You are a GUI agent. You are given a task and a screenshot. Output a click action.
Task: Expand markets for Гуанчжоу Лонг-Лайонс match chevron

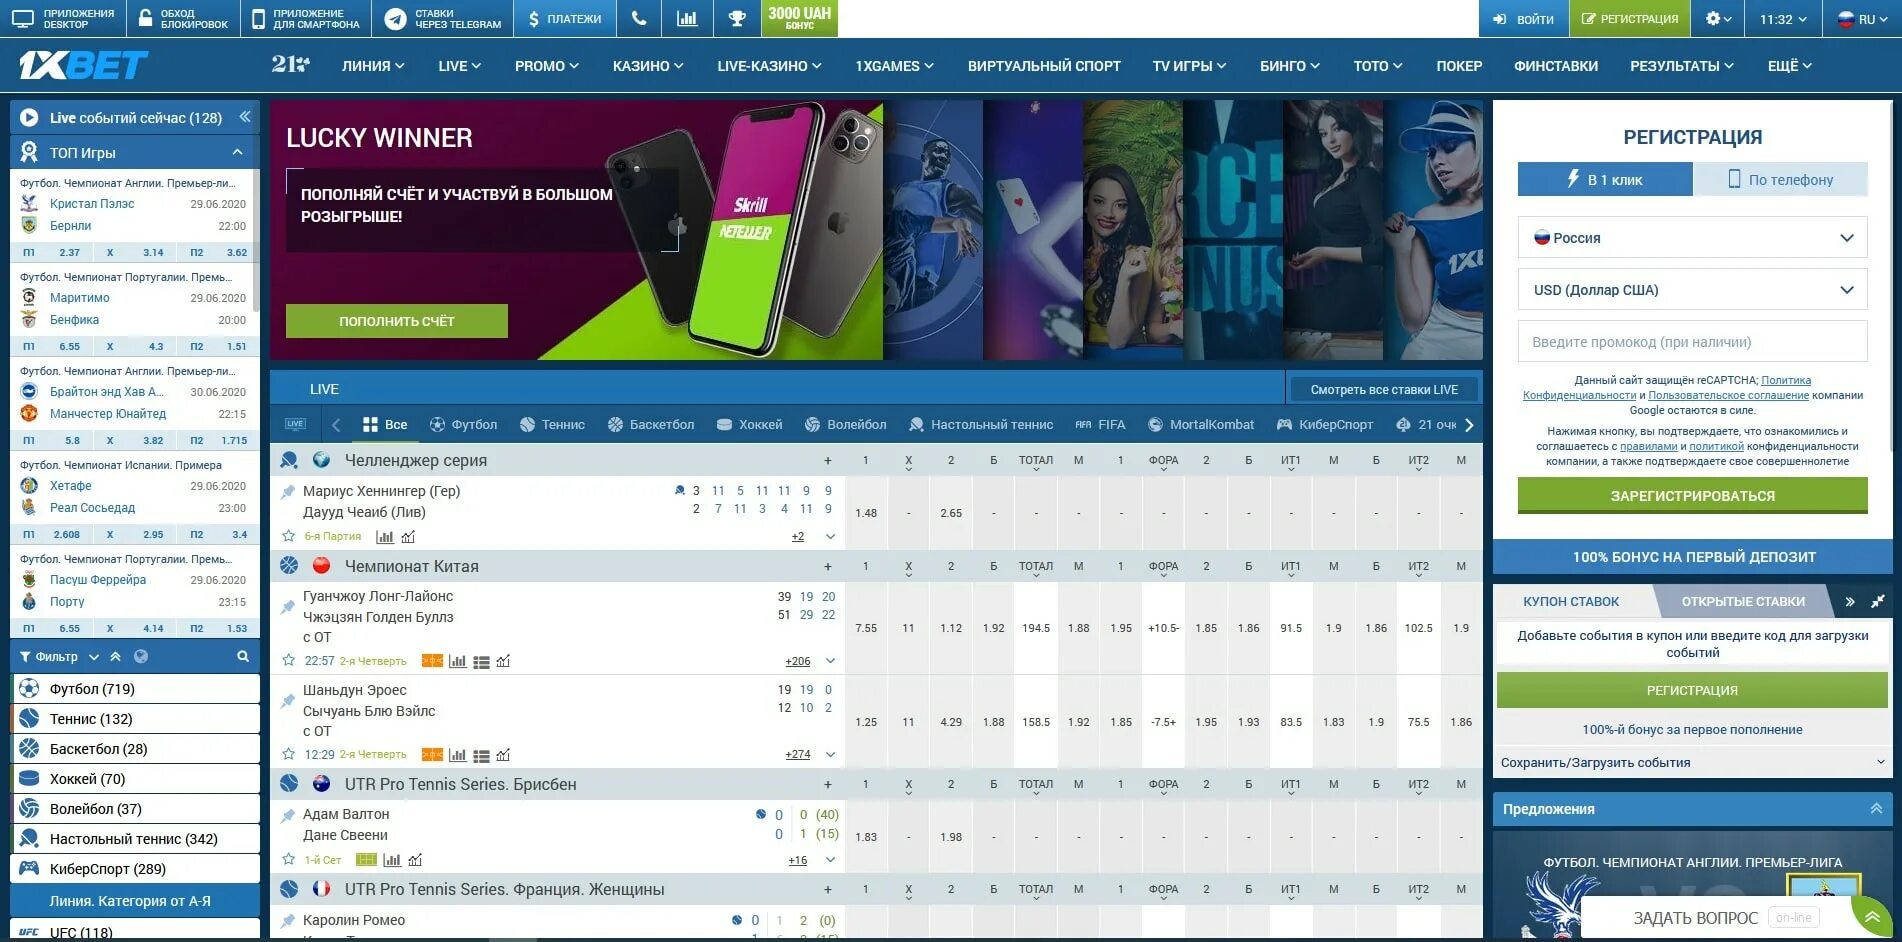830,661
